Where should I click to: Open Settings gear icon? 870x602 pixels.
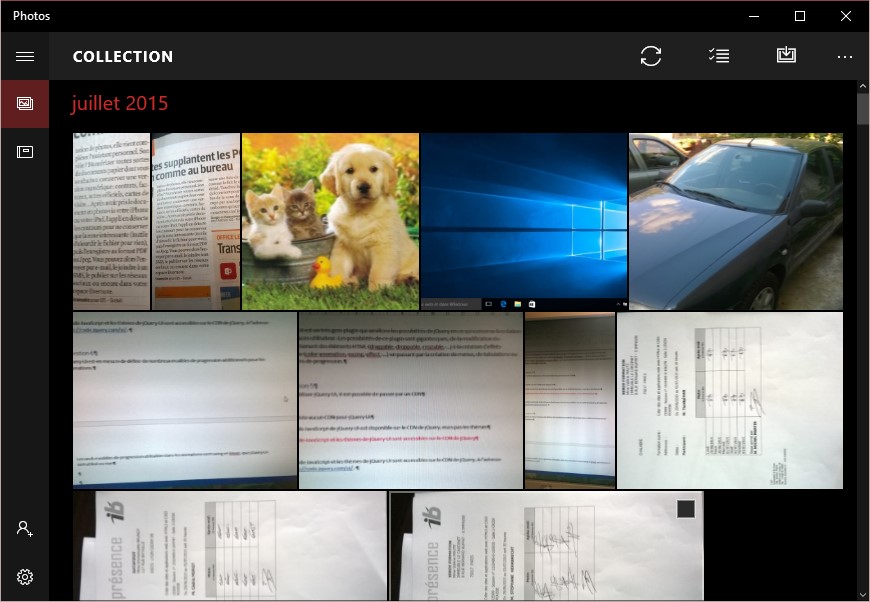tap(25, 577)
